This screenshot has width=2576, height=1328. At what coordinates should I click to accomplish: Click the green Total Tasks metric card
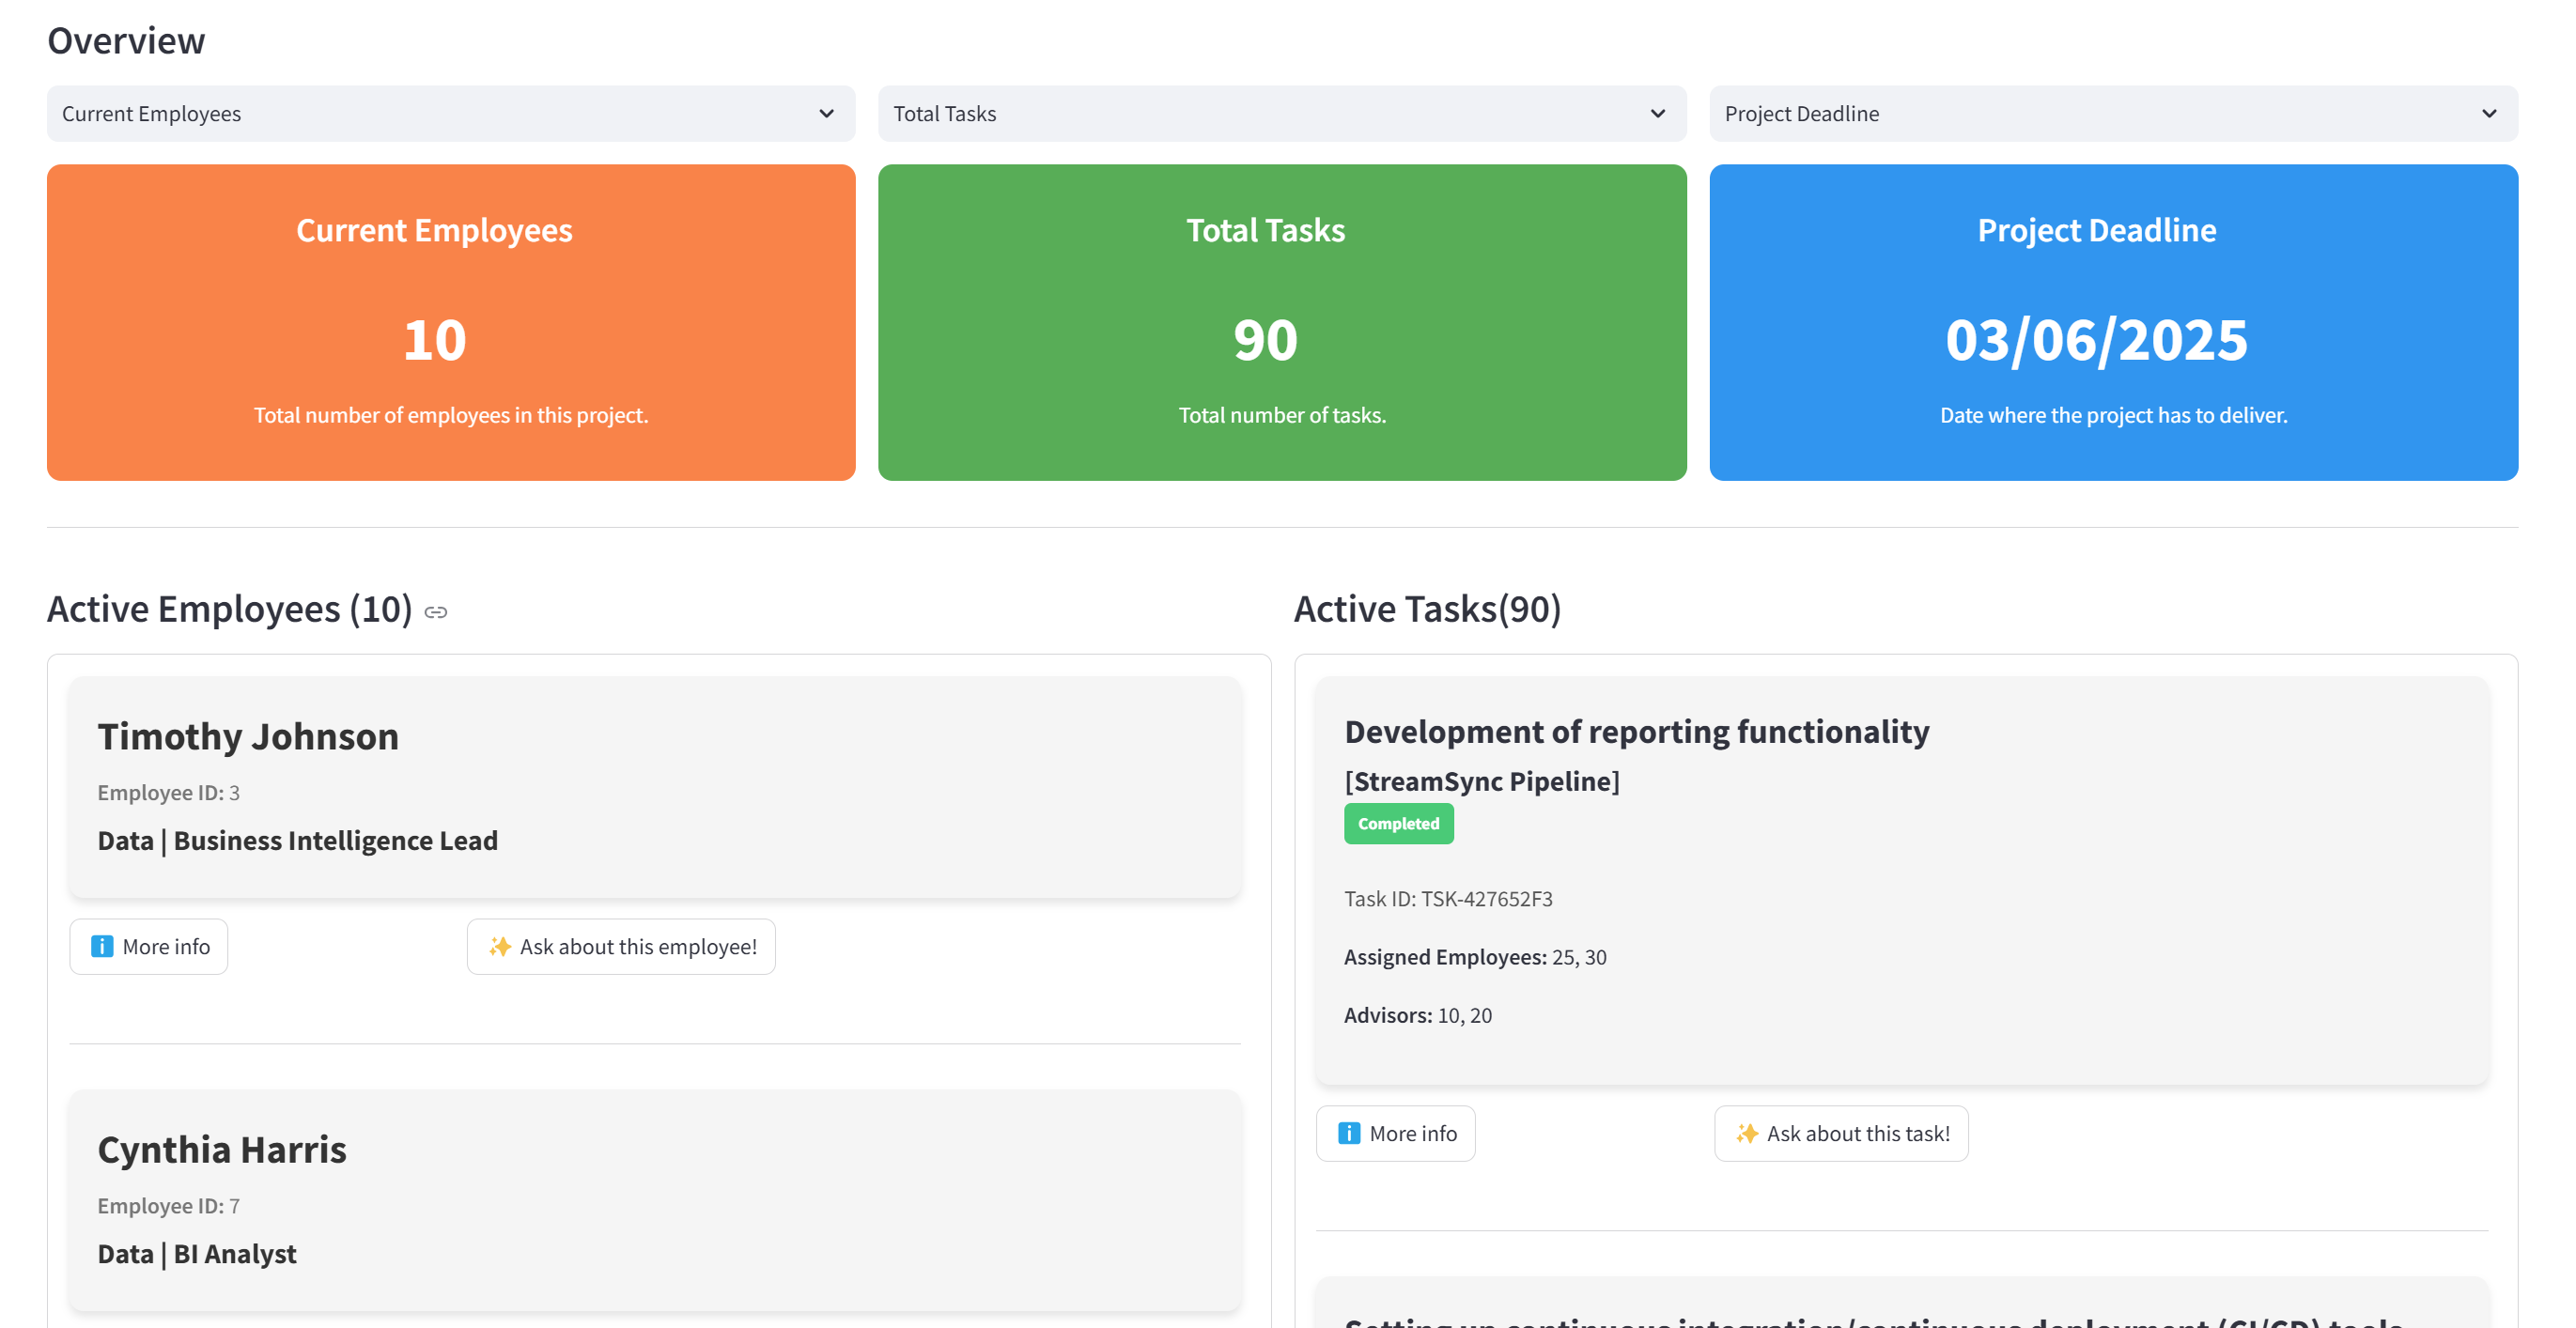coord(1282,322)
